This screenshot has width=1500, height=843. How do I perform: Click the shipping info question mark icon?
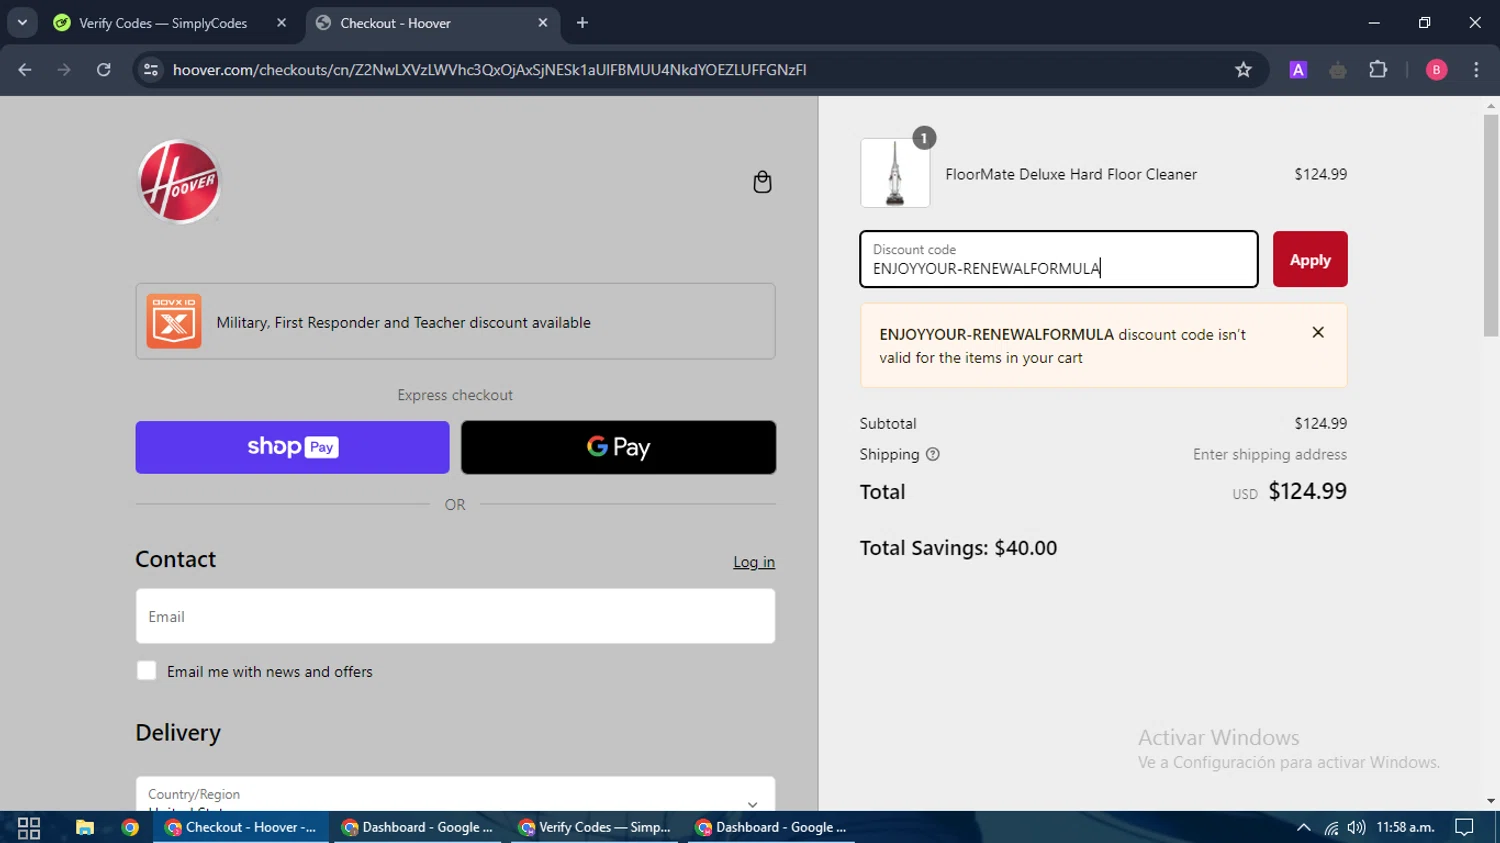tap(932, 454)
